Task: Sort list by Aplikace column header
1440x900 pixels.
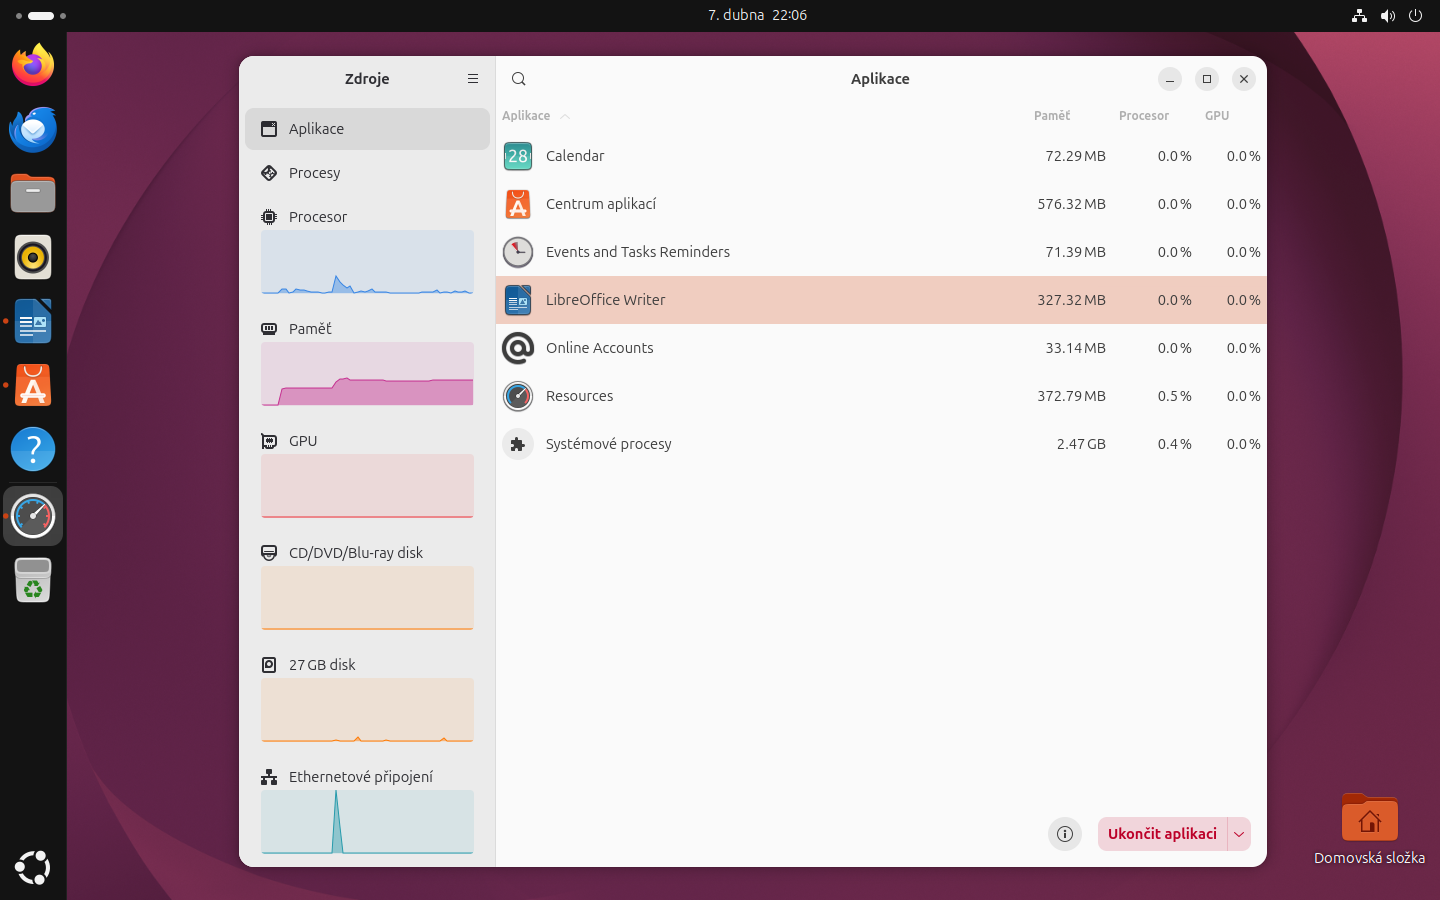Action: [527, 116]
